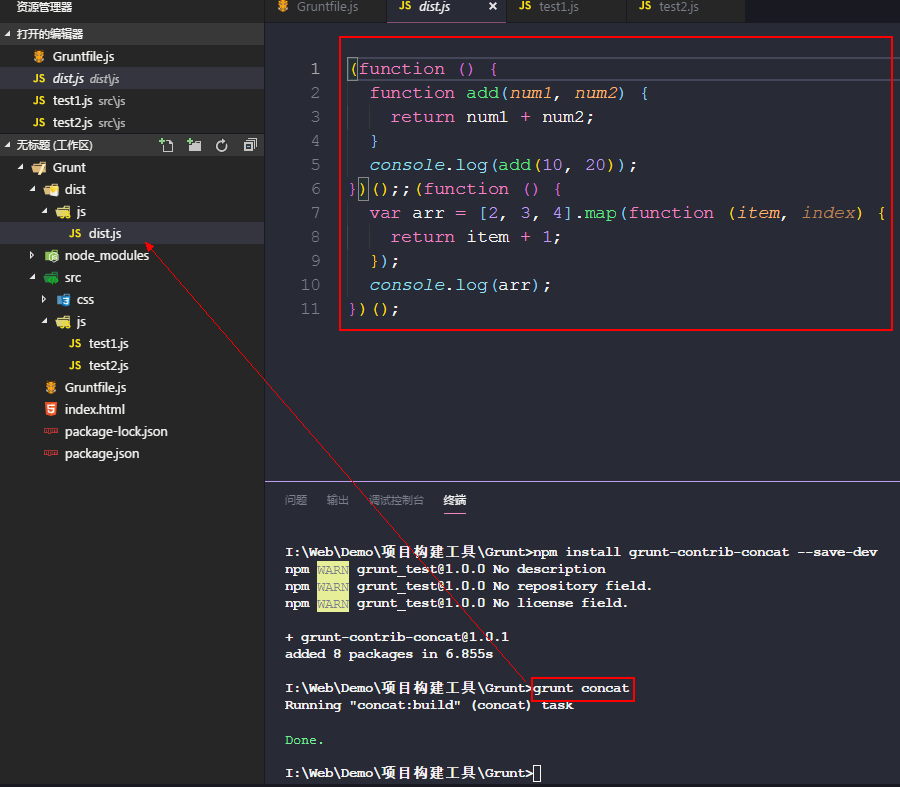Image resolution: width=900 pixels, height=787 pixels.
Task: Refresh the explorer file tree
Action: [x=222, y=145]
